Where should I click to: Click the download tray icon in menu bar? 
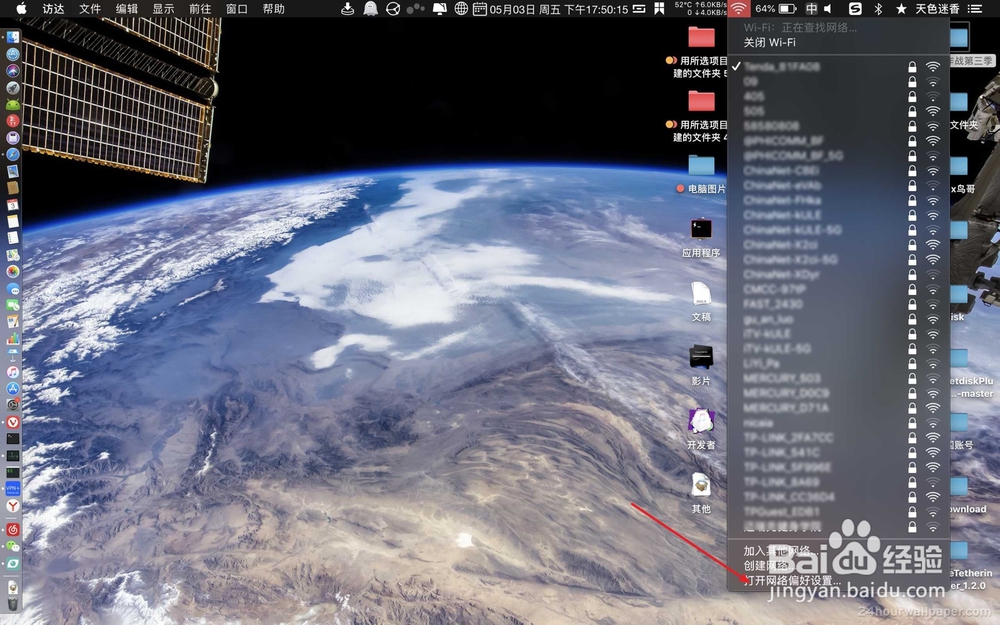click(x=348, y=8)
